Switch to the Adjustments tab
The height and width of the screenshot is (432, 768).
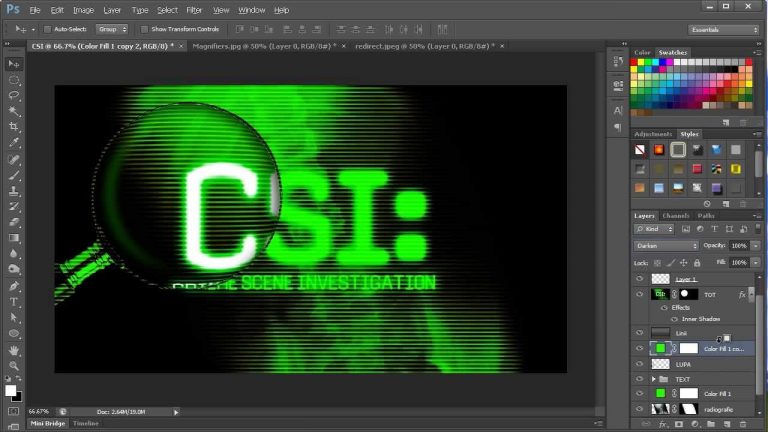(653, 134)
